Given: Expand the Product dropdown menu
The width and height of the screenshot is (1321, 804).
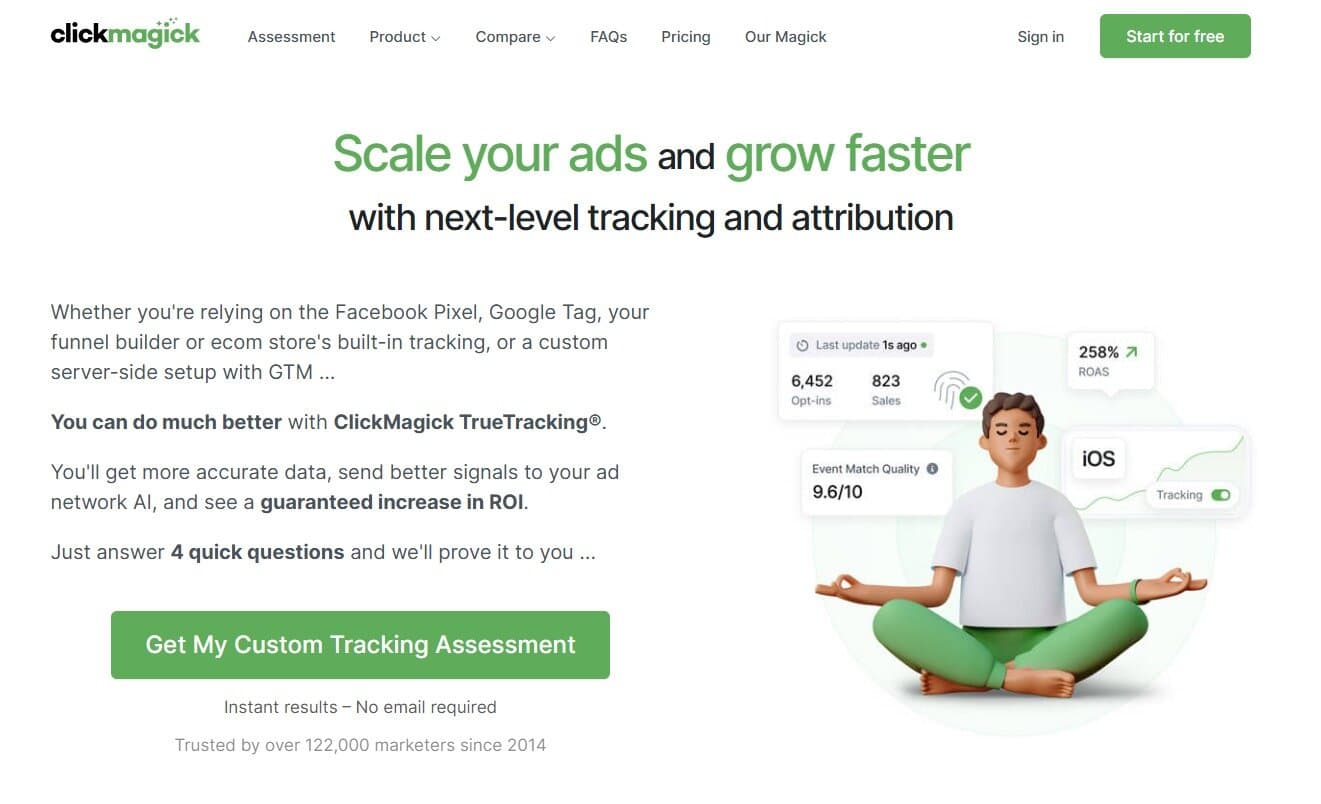Looking at the screenshot, I should [x=404, y=37].
